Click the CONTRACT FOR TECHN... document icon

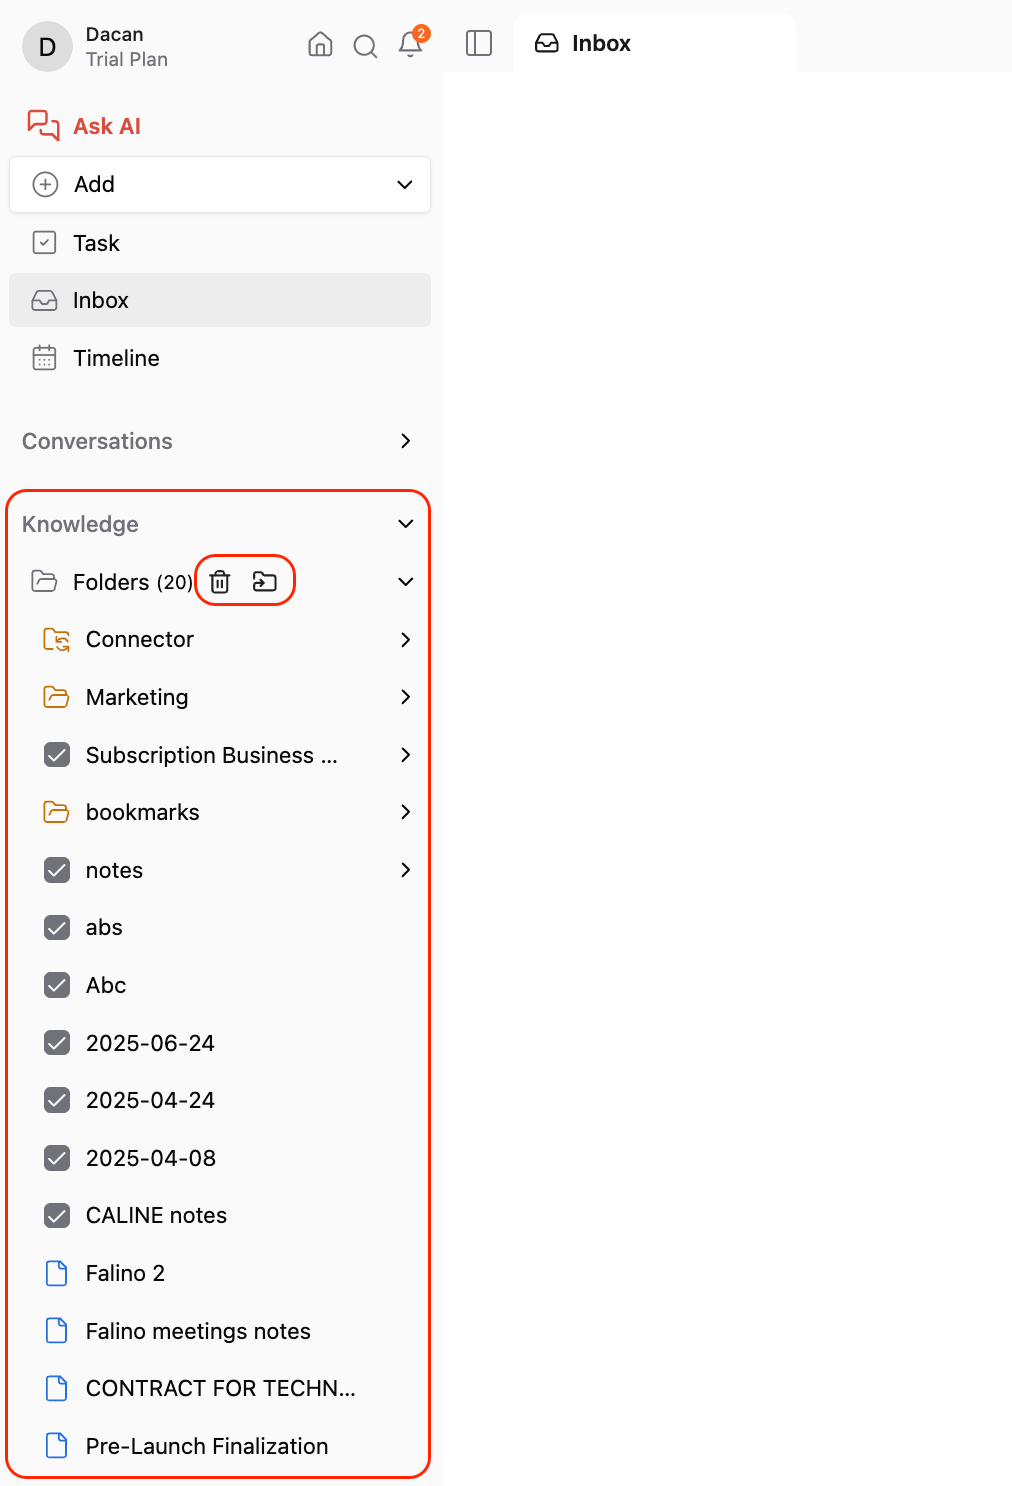57,1387
